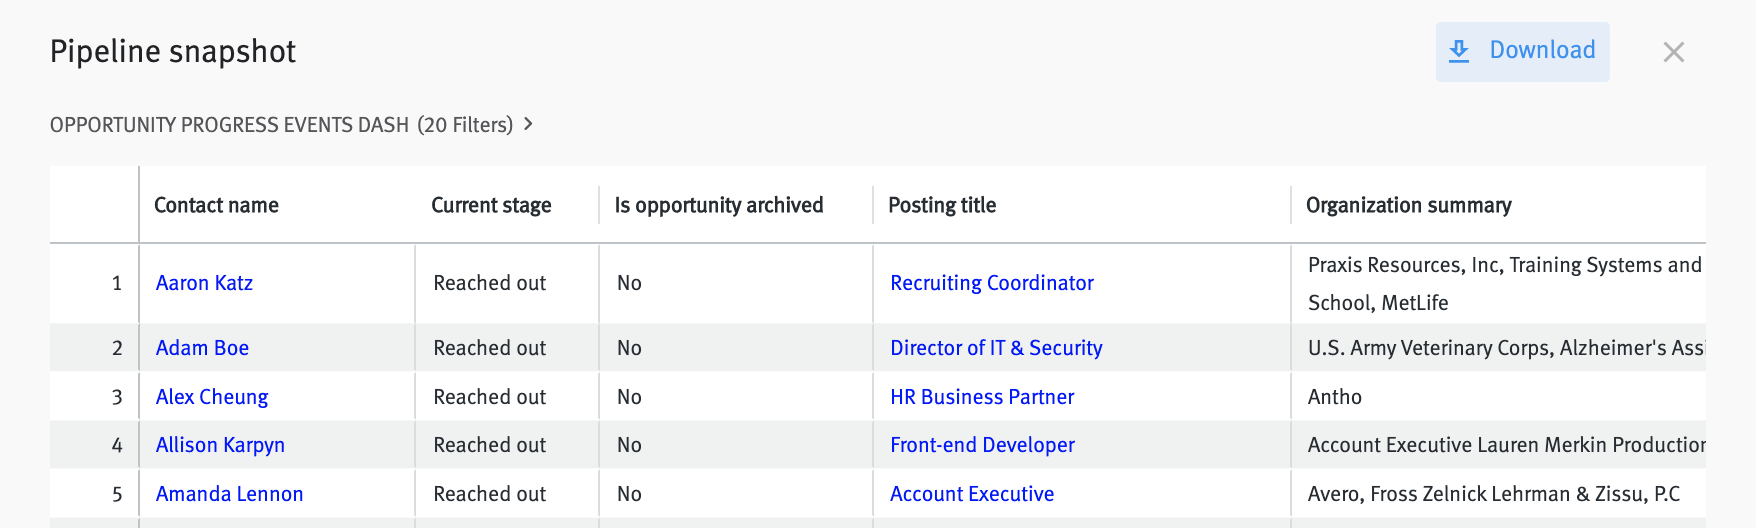Open Alex Cheung contact link

pyautogui.click(x=212, y=397)
